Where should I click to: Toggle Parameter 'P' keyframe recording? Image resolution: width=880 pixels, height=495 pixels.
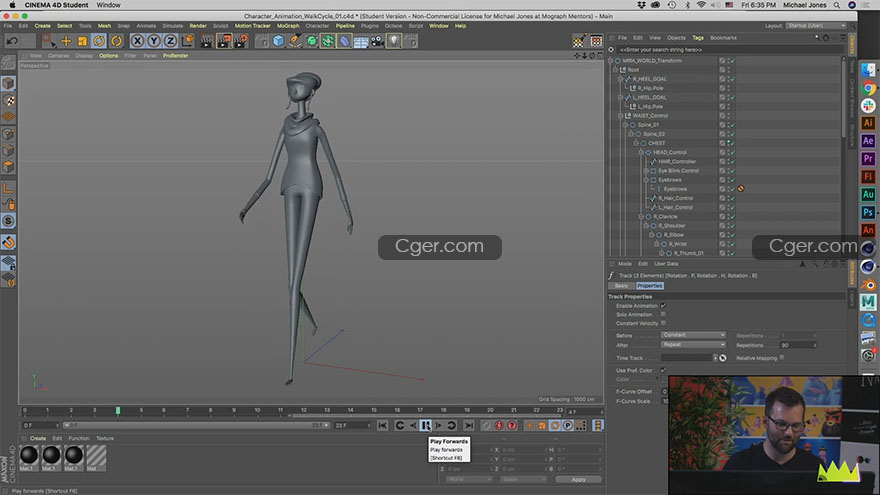click(x=567, y=425)
